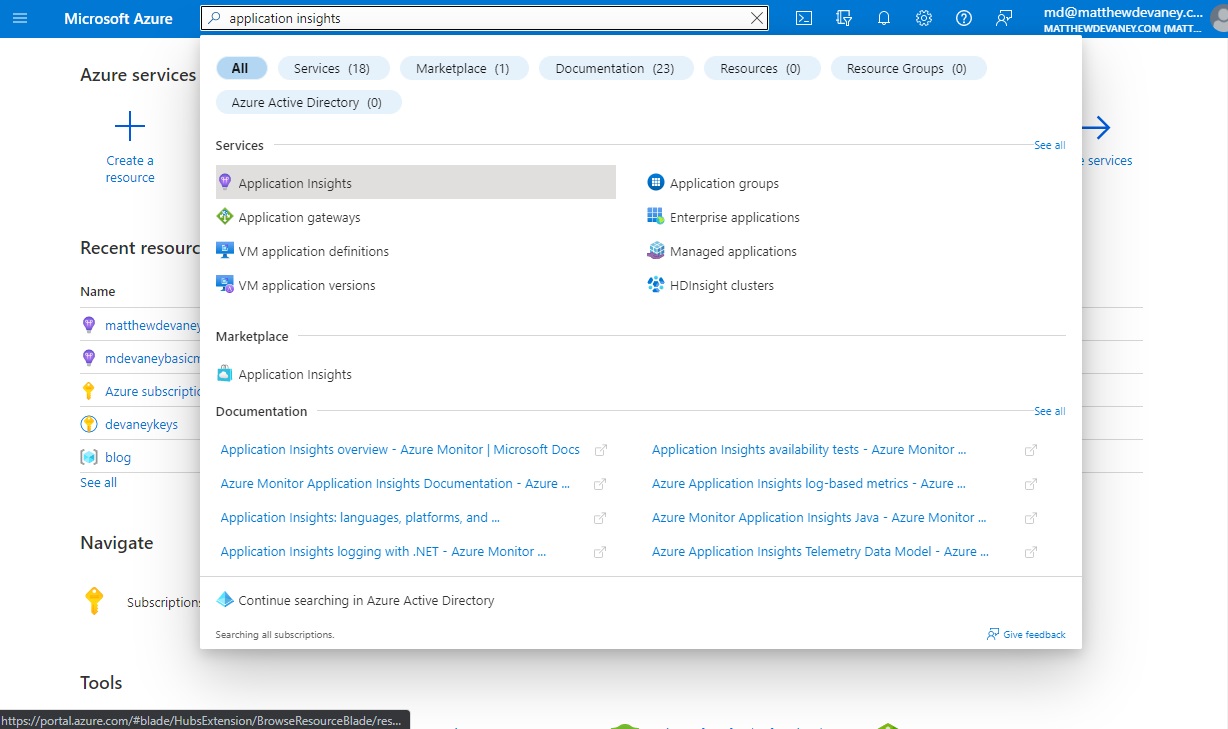The width and height of the screenshot is (1228, 729).
Task: Select the Services (18) filter tab
Action: coord(331,68)
